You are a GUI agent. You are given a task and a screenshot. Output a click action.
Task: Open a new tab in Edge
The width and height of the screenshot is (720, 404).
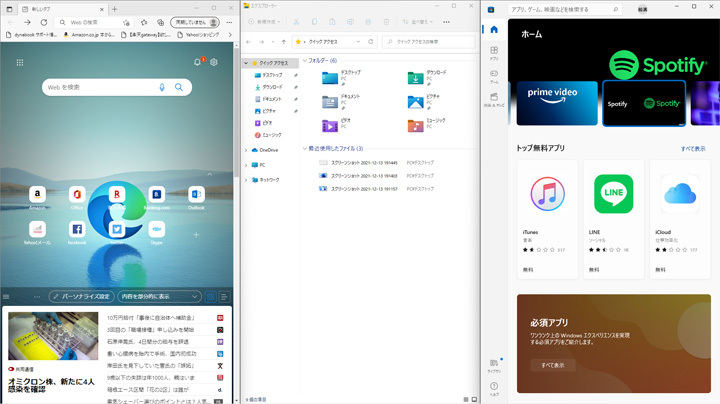(x=114, y=9)
